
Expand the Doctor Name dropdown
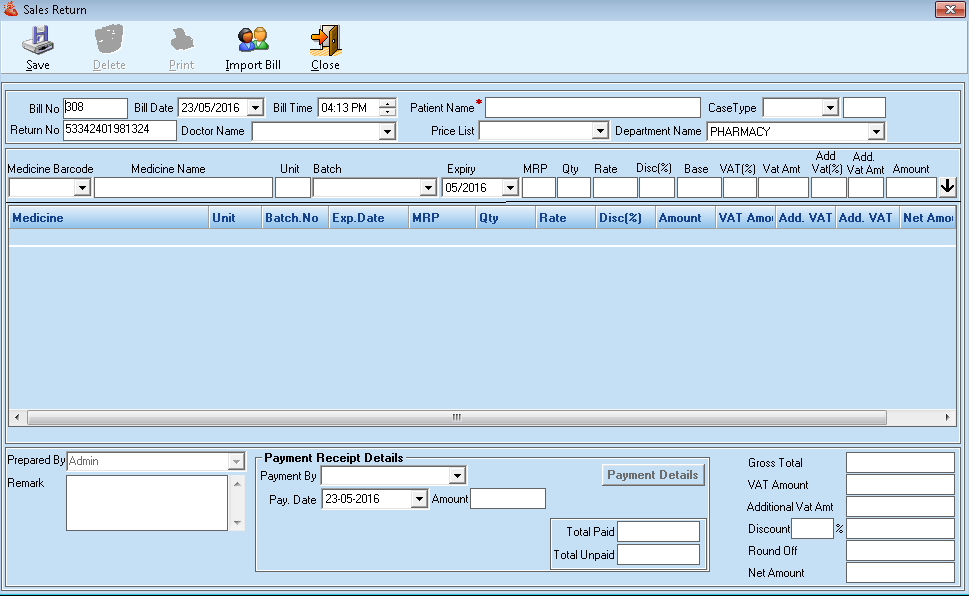tap(387, 132)
